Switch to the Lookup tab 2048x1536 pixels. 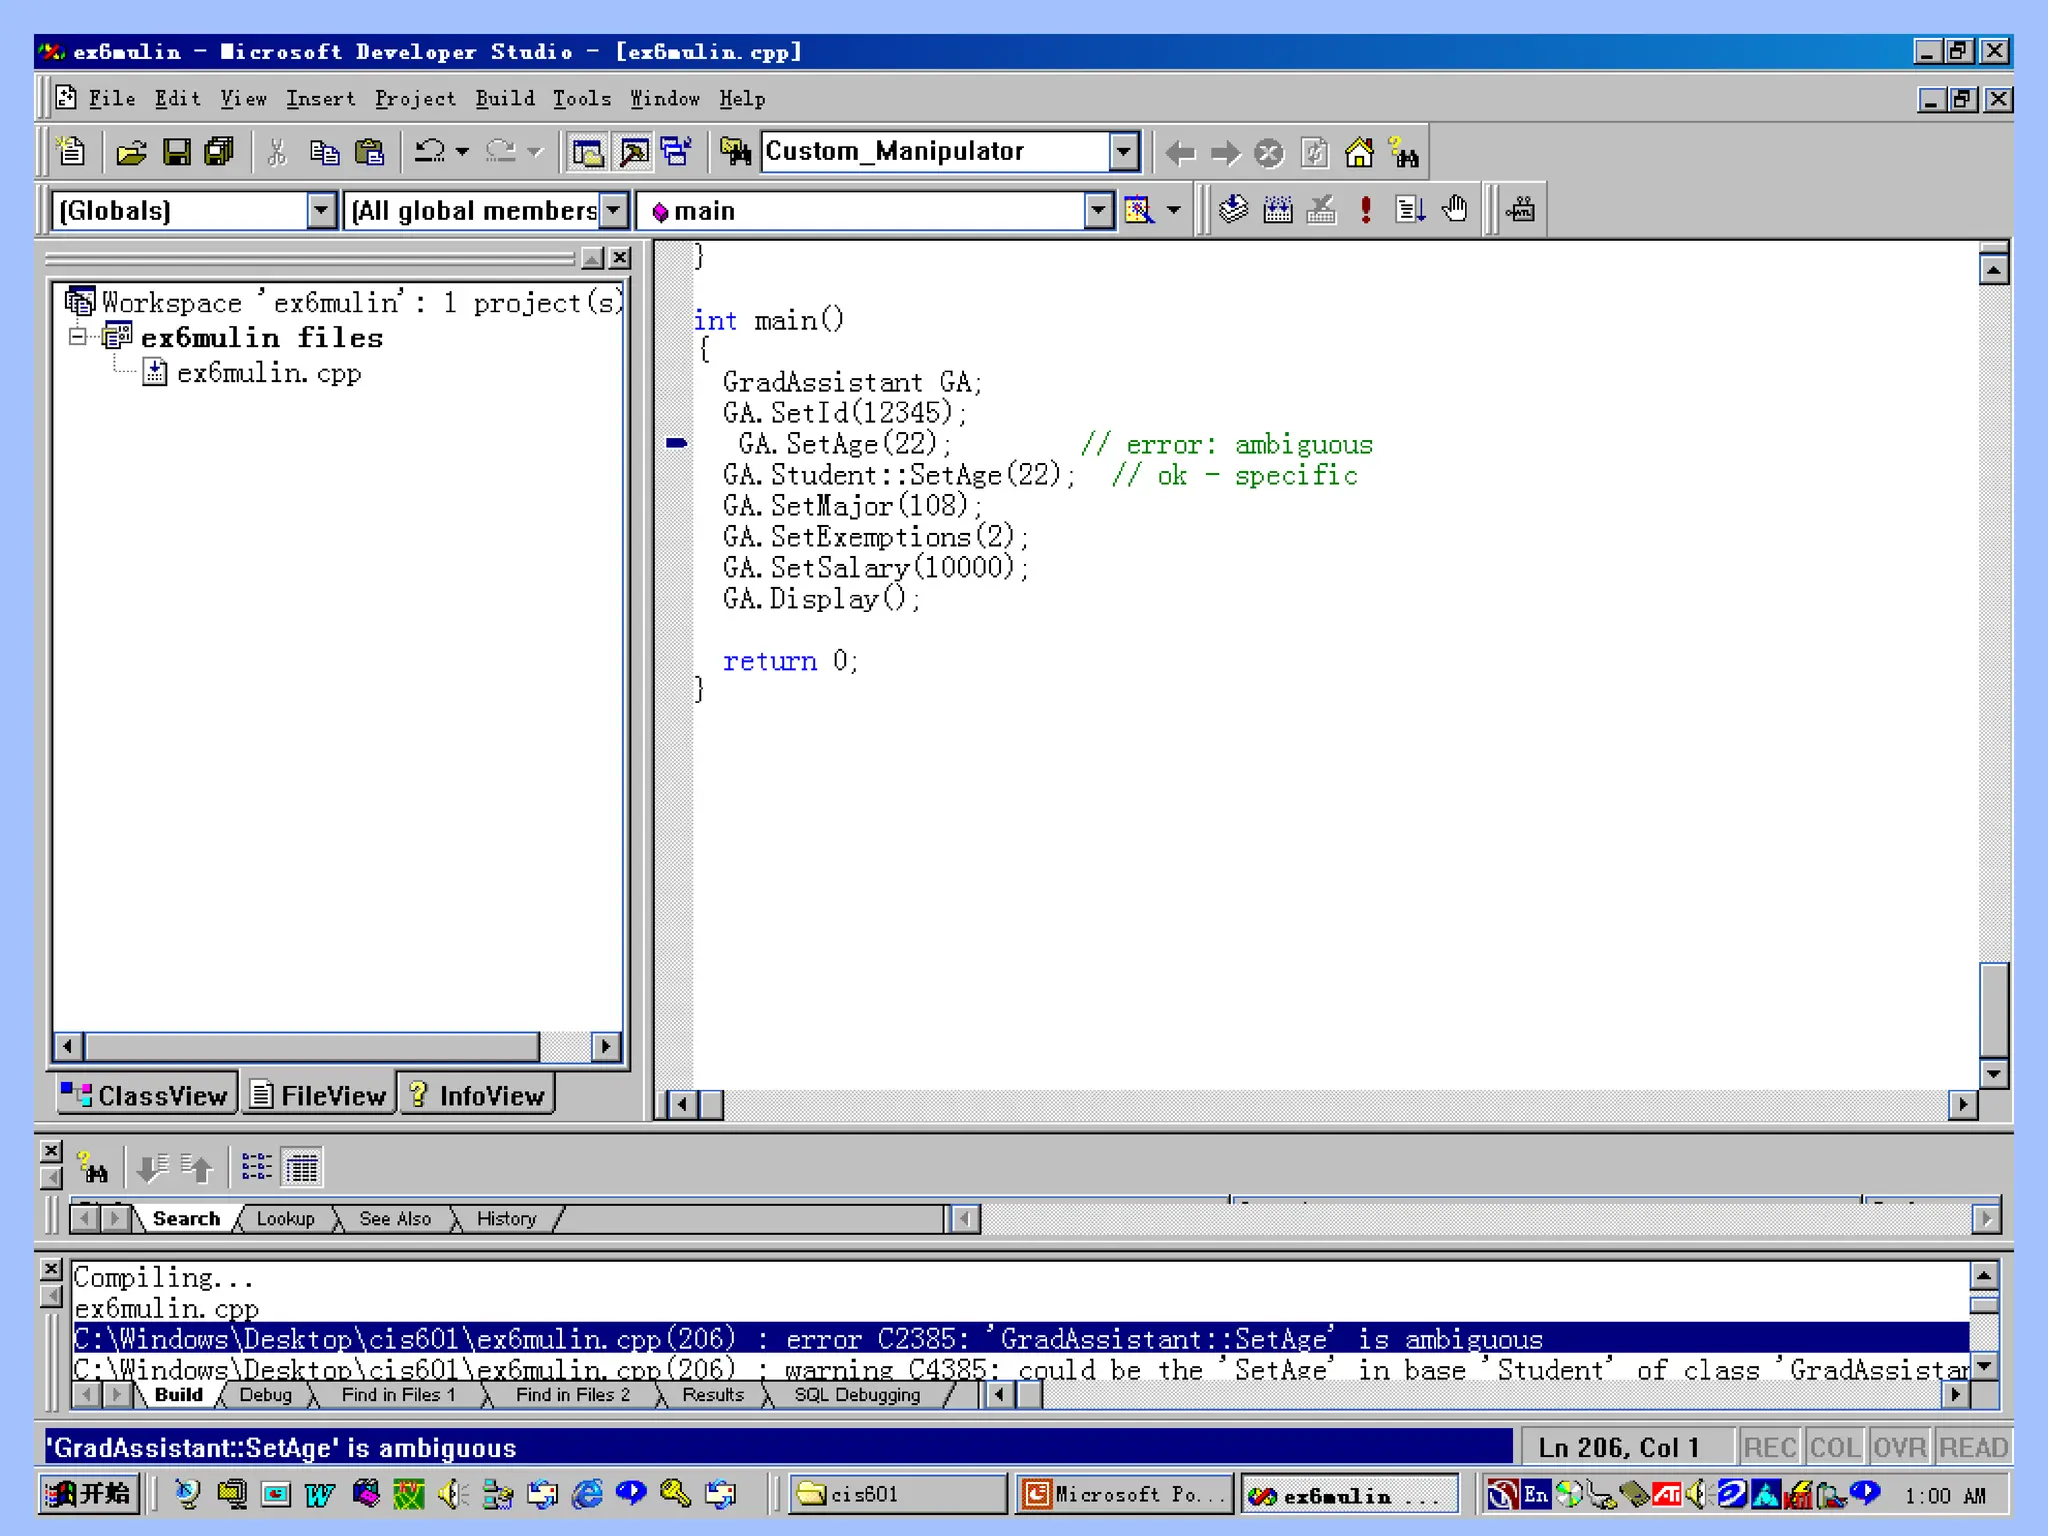tap(285, 1218)
